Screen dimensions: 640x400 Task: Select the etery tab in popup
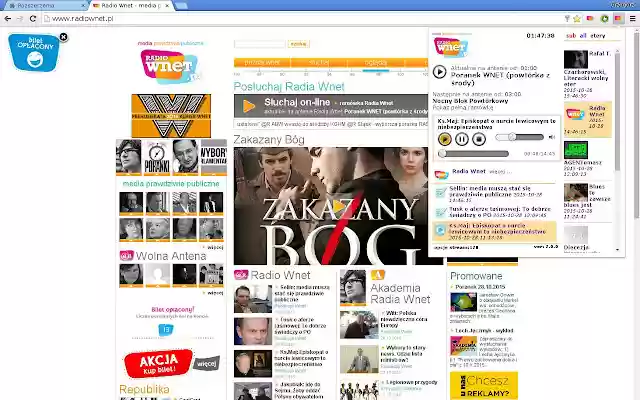coord(598,36)
